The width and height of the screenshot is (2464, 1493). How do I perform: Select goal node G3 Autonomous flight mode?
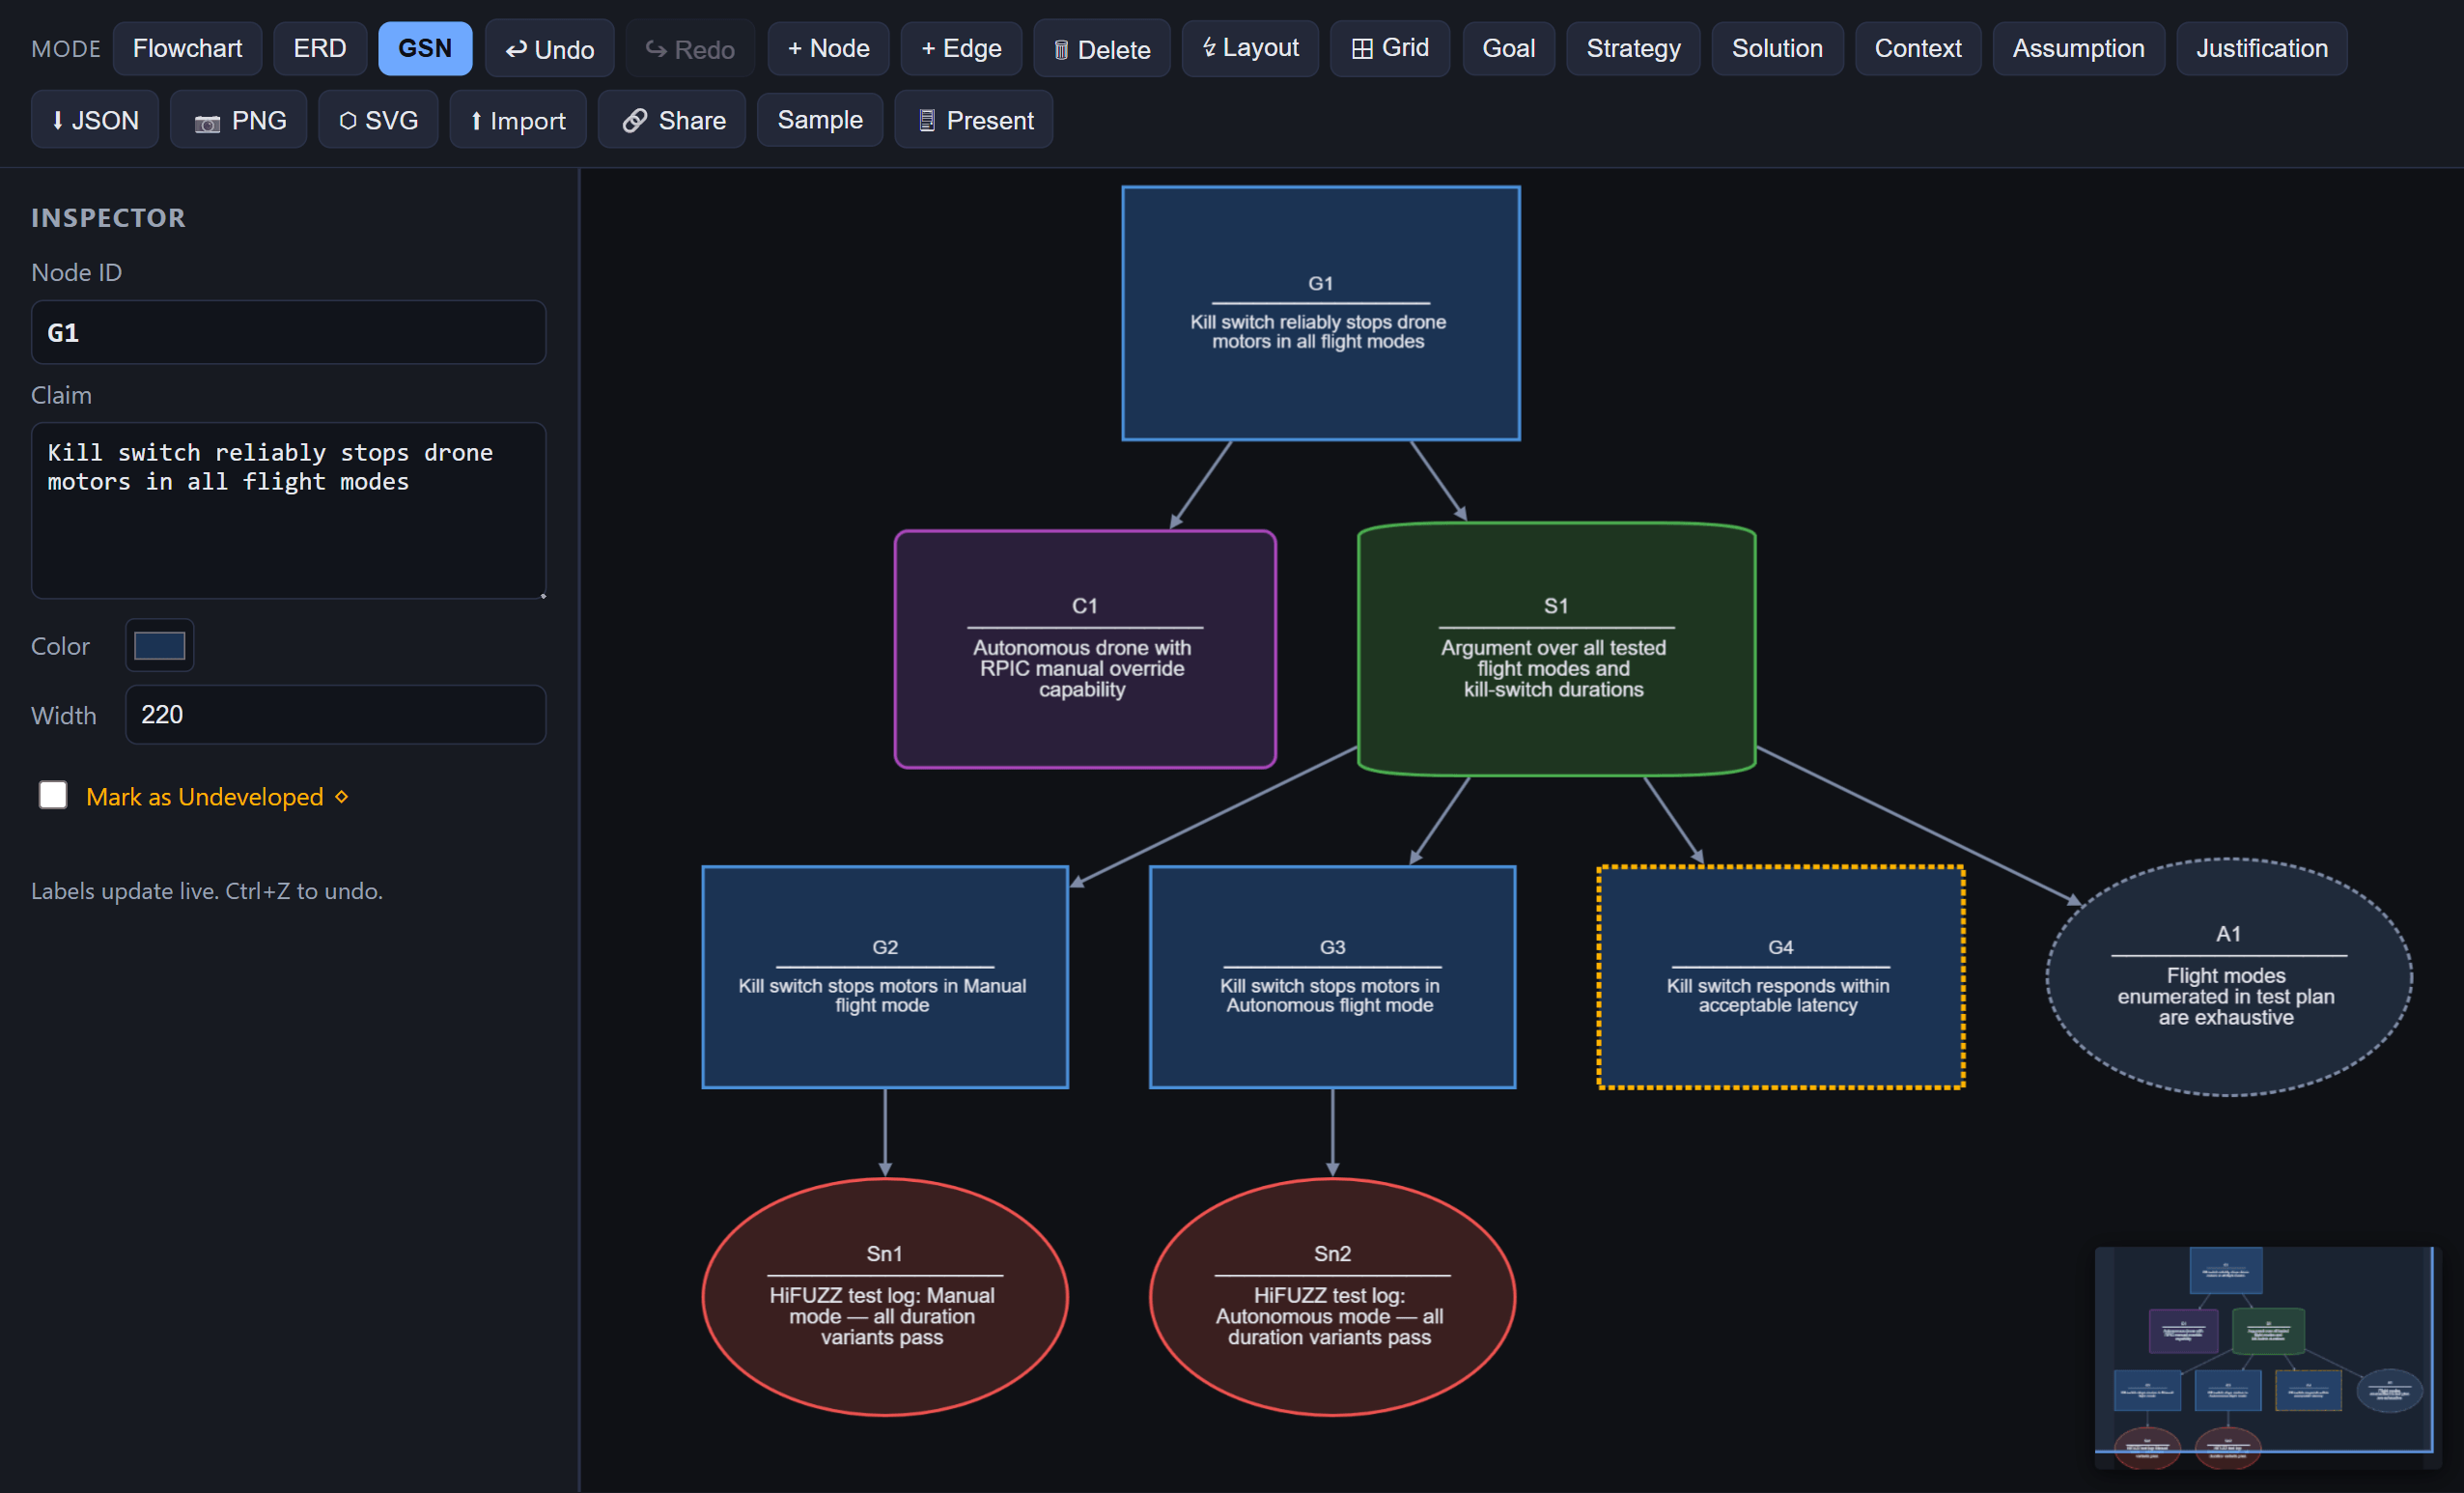click(1332, 977)
